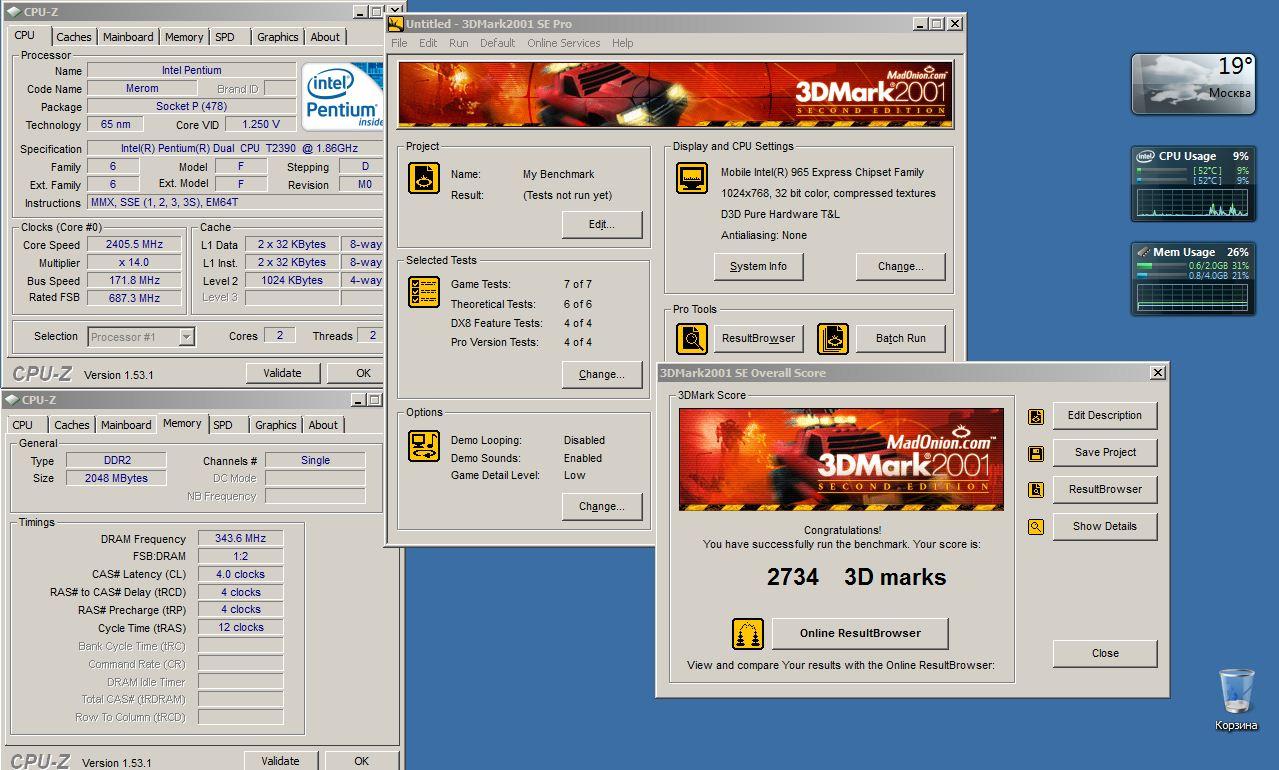
Task: Click Edit... button in Project section
Action: [602, 225]
